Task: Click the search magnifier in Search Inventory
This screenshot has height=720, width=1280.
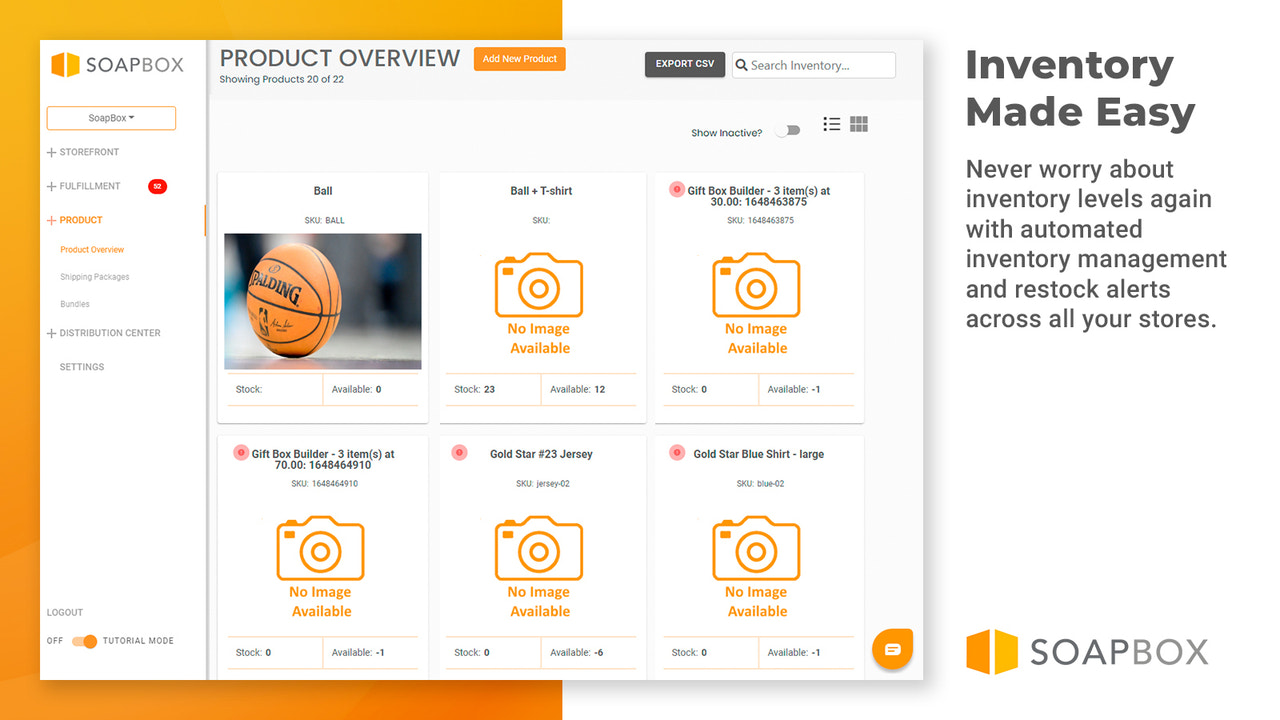Action: click(740, 64)
